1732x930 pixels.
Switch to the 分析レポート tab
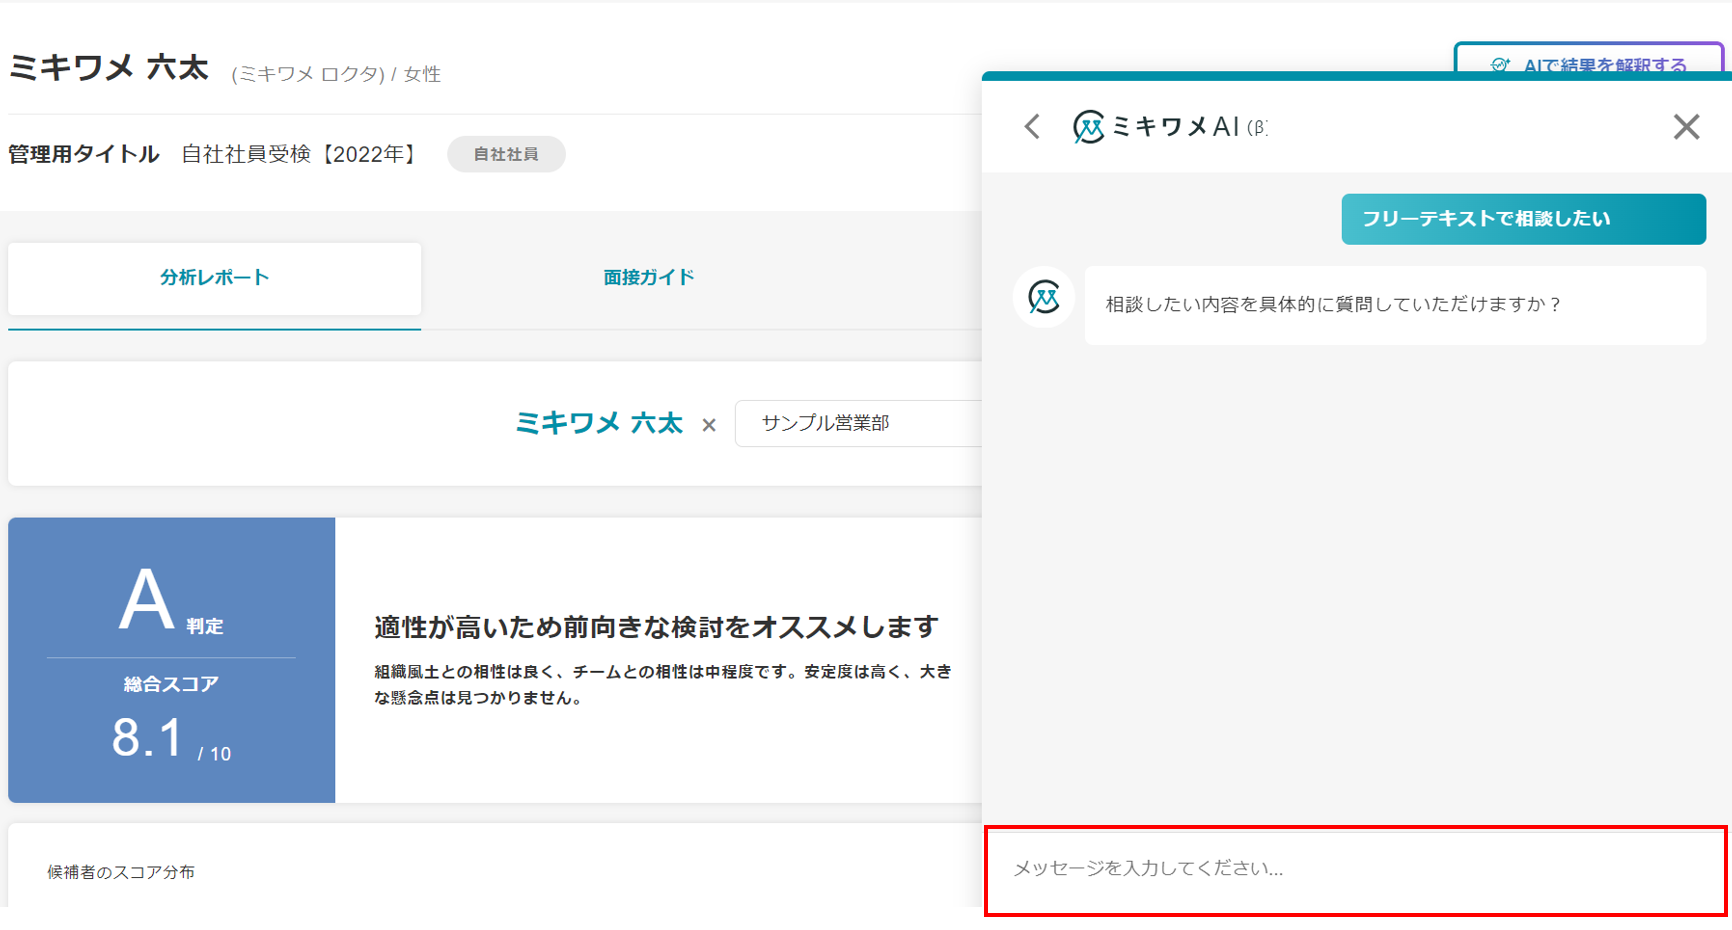214,278
